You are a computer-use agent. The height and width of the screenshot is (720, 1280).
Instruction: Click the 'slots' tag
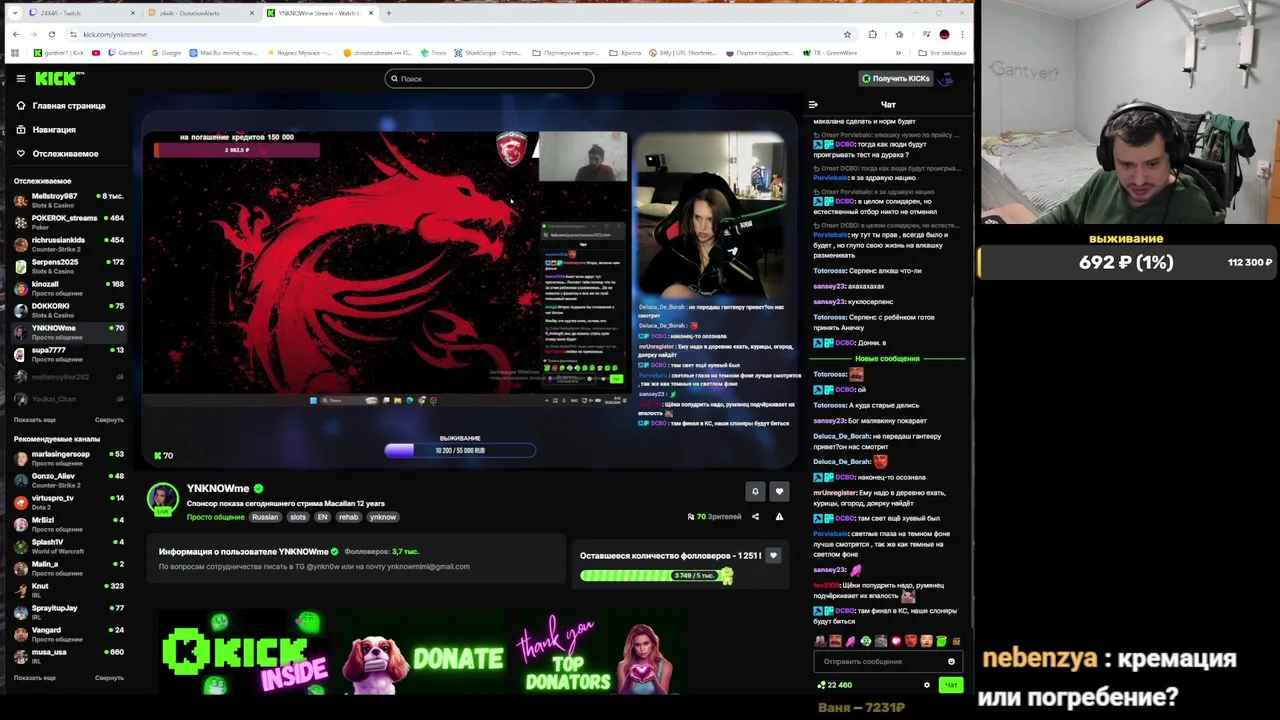pyautogui.click(x=298, y=517)
